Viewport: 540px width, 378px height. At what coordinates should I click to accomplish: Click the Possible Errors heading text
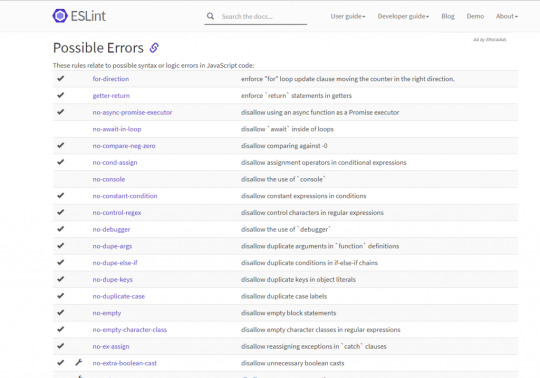[x=98, y=48]
